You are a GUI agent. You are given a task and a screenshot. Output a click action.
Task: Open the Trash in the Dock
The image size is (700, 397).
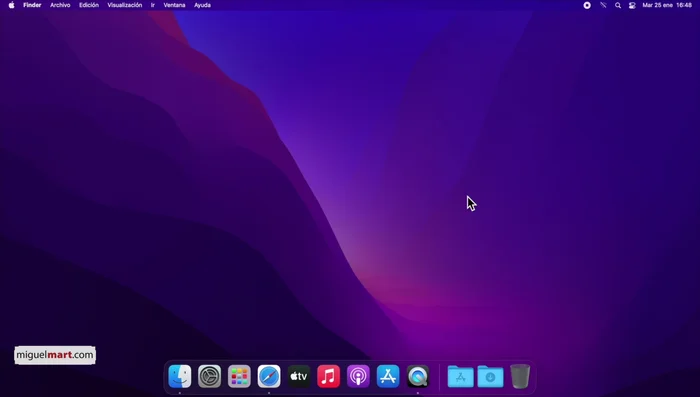pos(520,376)
